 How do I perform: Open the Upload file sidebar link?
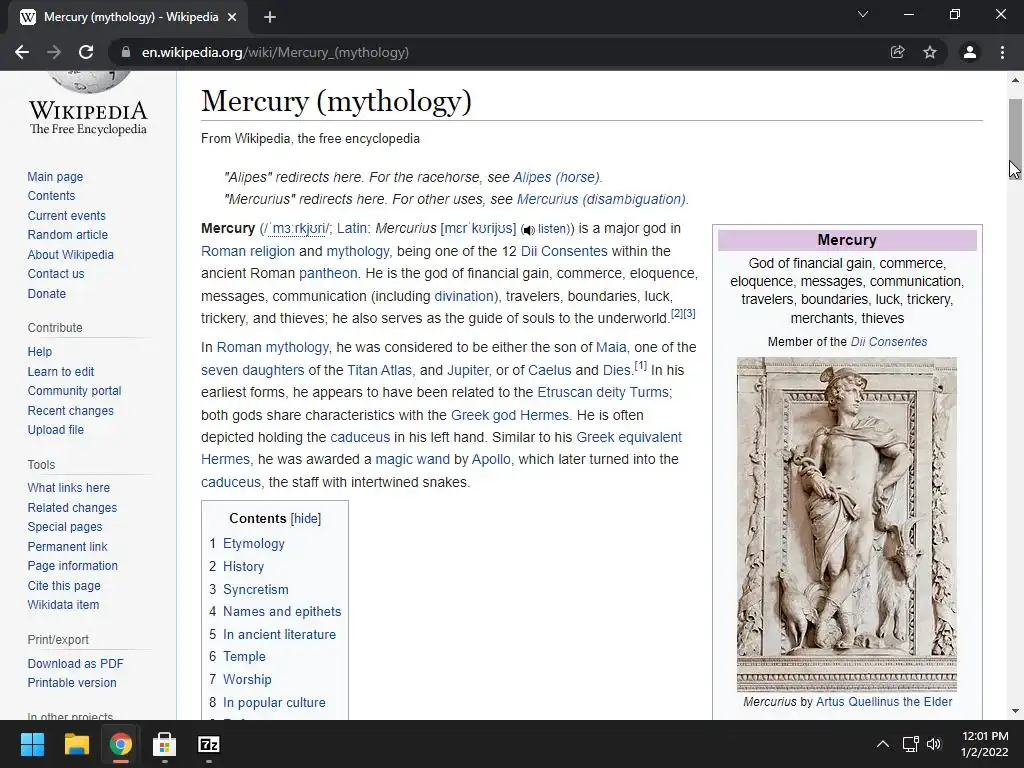tap(56, 430)
